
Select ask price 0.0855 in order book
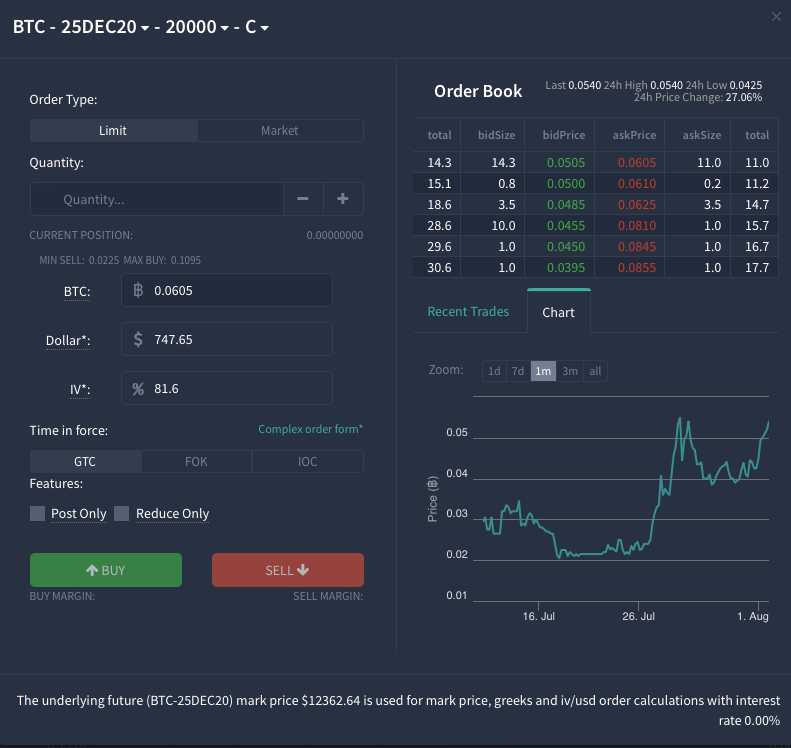point(637,268)
